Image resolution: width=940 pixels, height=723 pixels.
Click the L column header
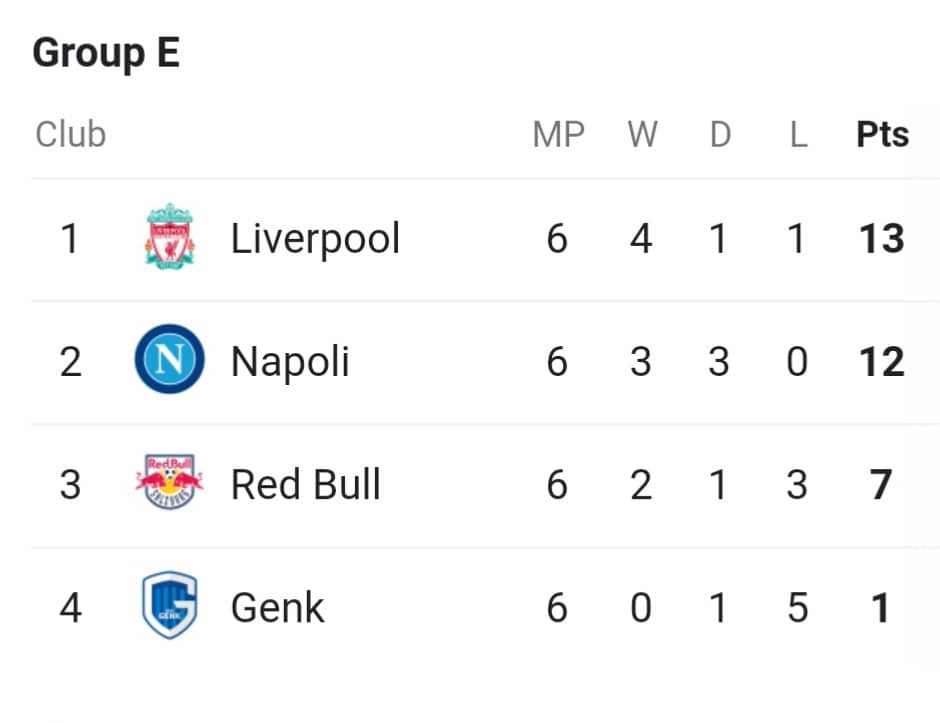point(798,134)
